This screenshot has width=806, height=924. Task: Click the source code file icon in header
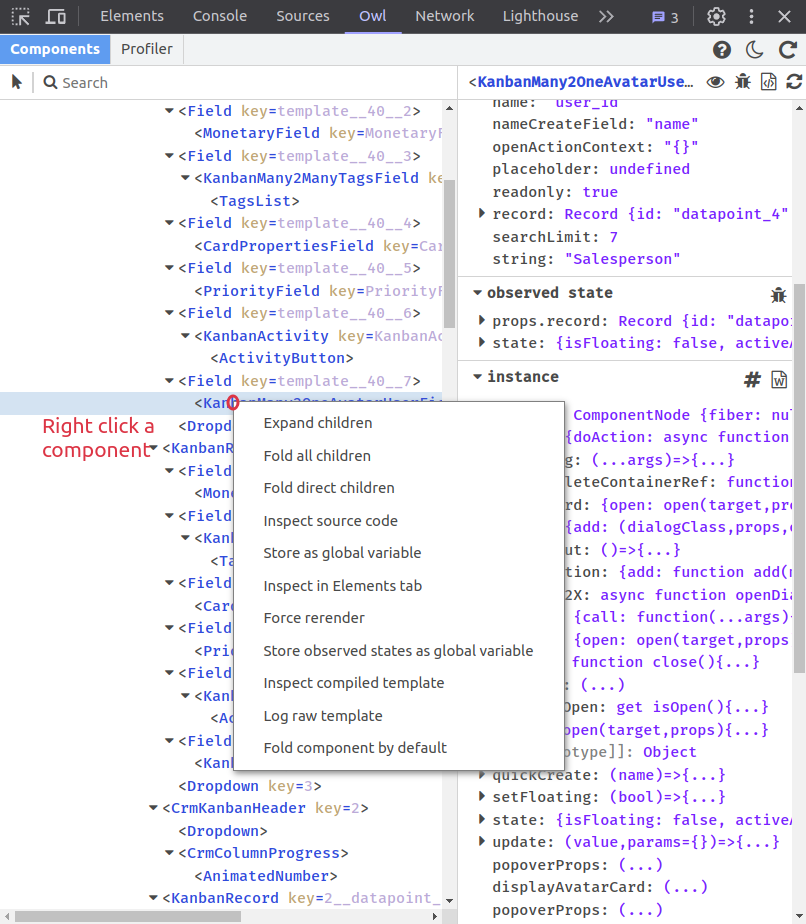point(768,82)
